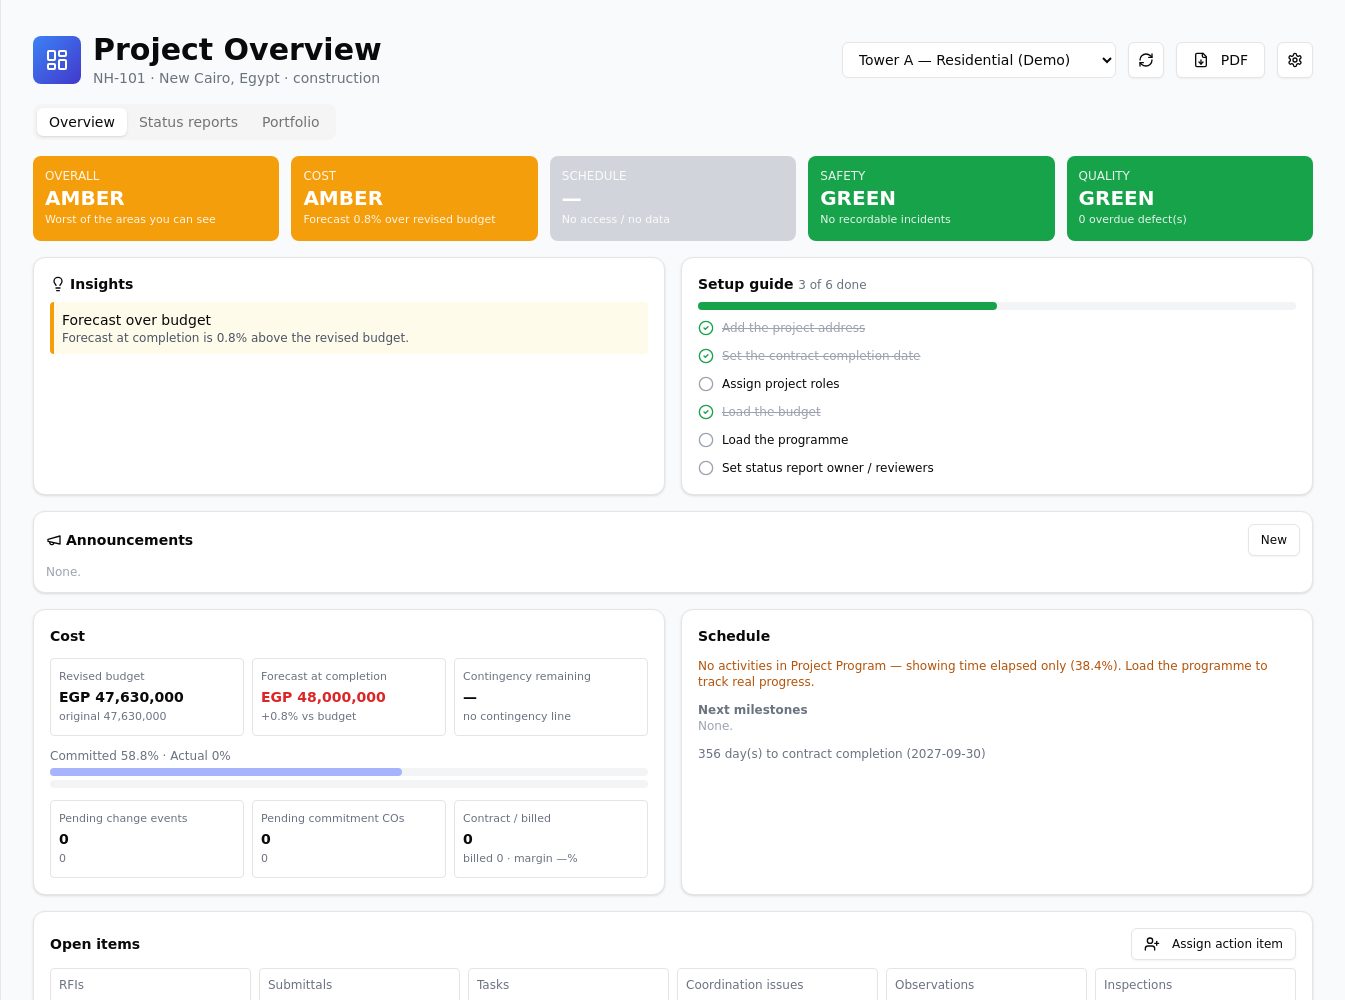Click the Committed cost progress bar

349,772
